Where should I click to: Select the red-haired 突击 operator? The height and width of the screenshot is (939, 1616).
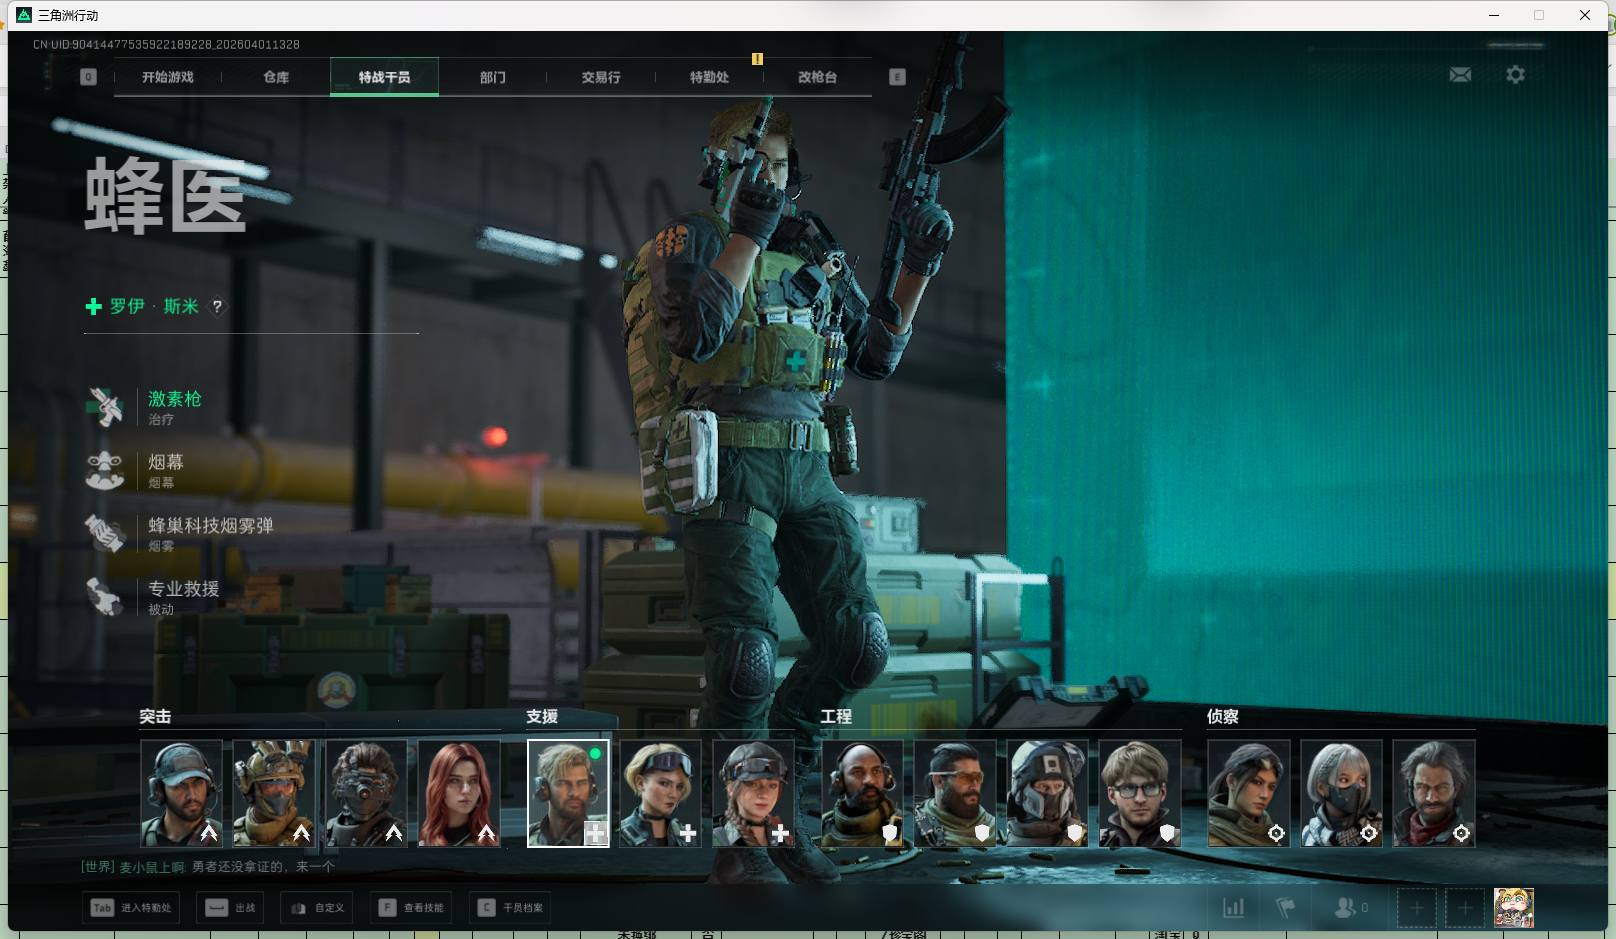[x=459, y=793]
